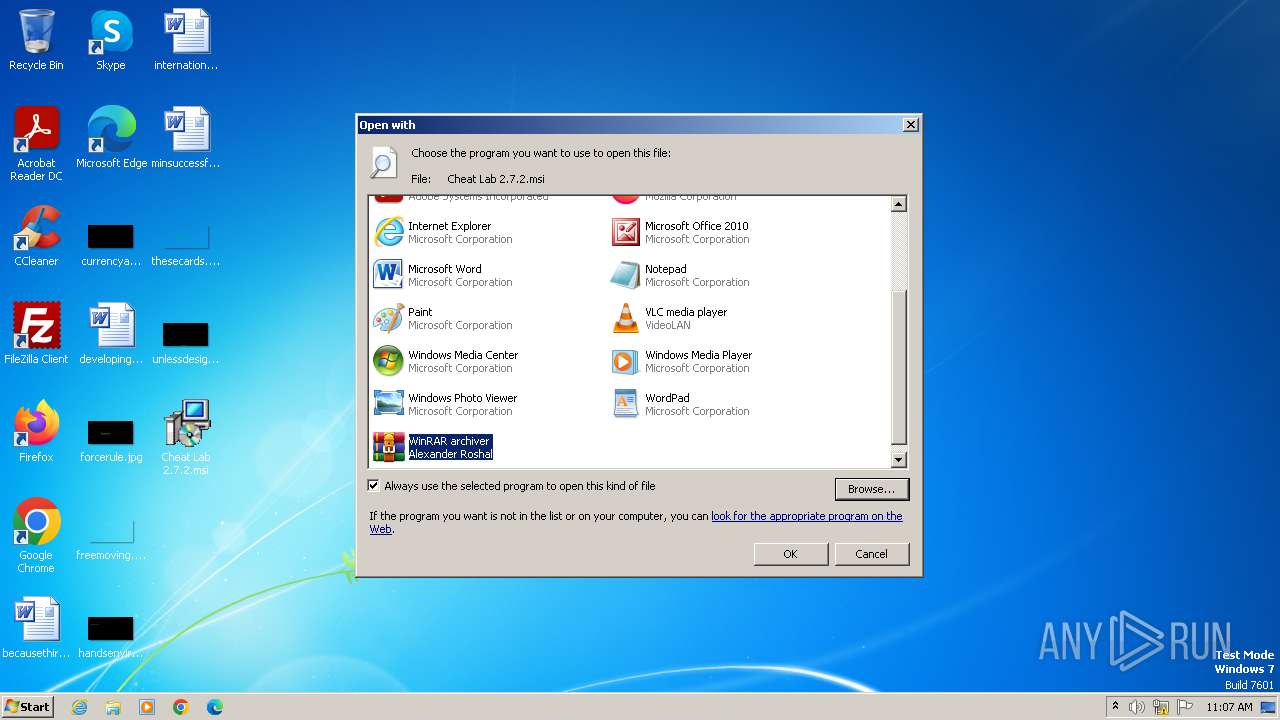Select Windows Media Center icon
Screen dimensions: 1280x720
[x=388, y=361]
